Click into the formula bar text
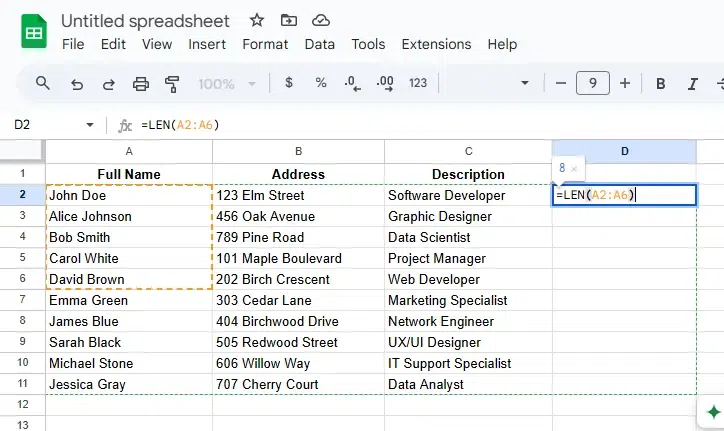 click(x=180, y=125)
